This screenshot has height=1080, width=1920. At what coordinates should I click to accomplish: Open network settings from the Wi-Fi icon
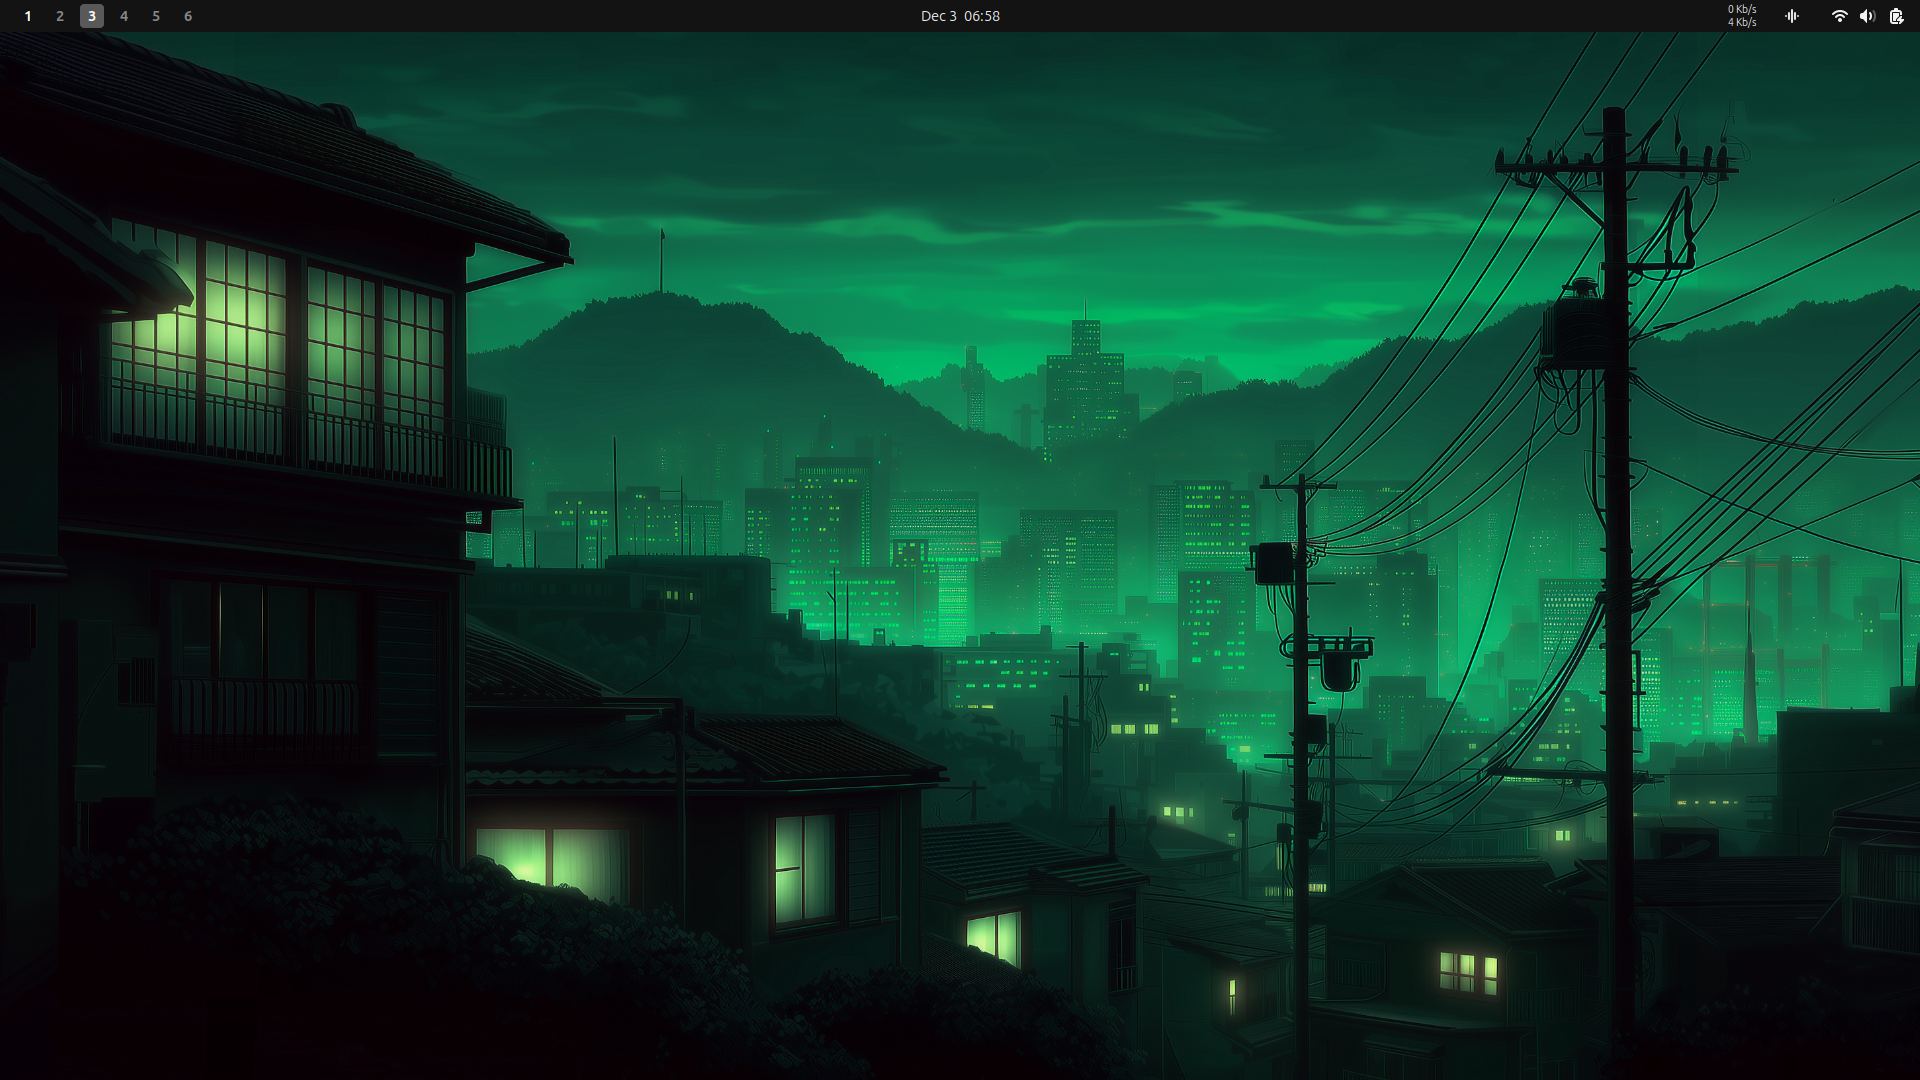tap(1840, 16)
